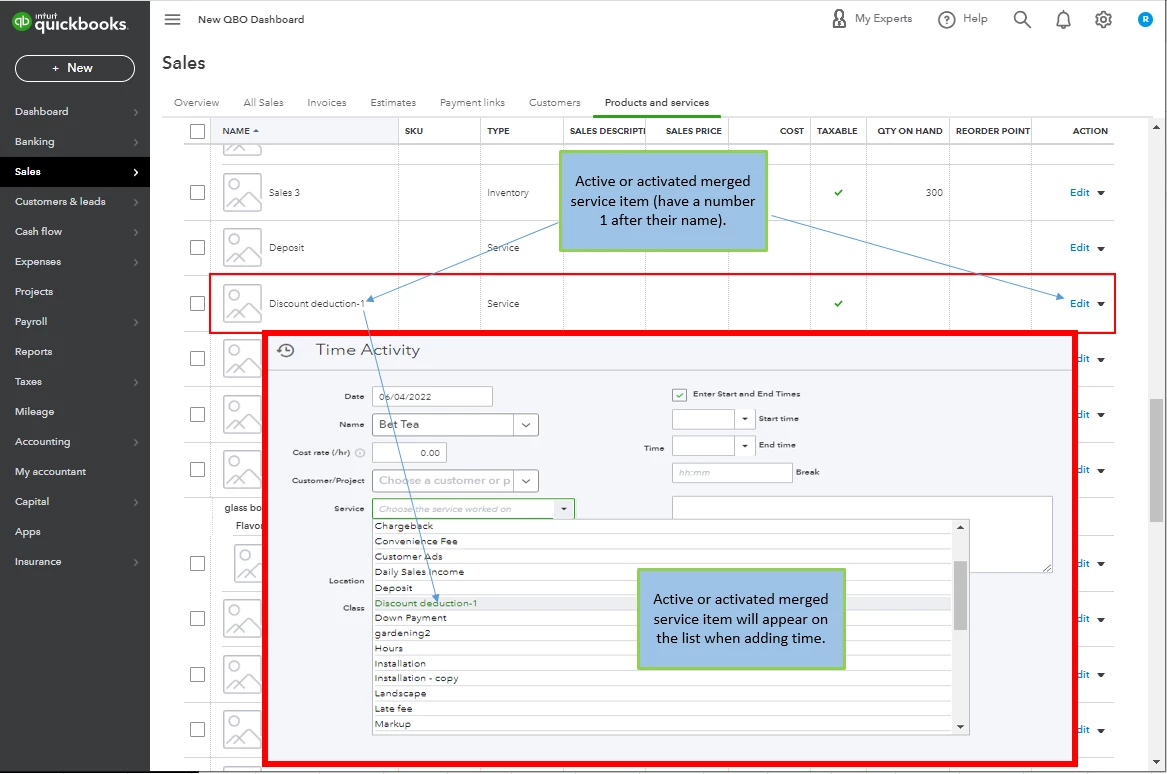Click the New button in sidebar
The image size is (1167, 774).
point(74,68)
